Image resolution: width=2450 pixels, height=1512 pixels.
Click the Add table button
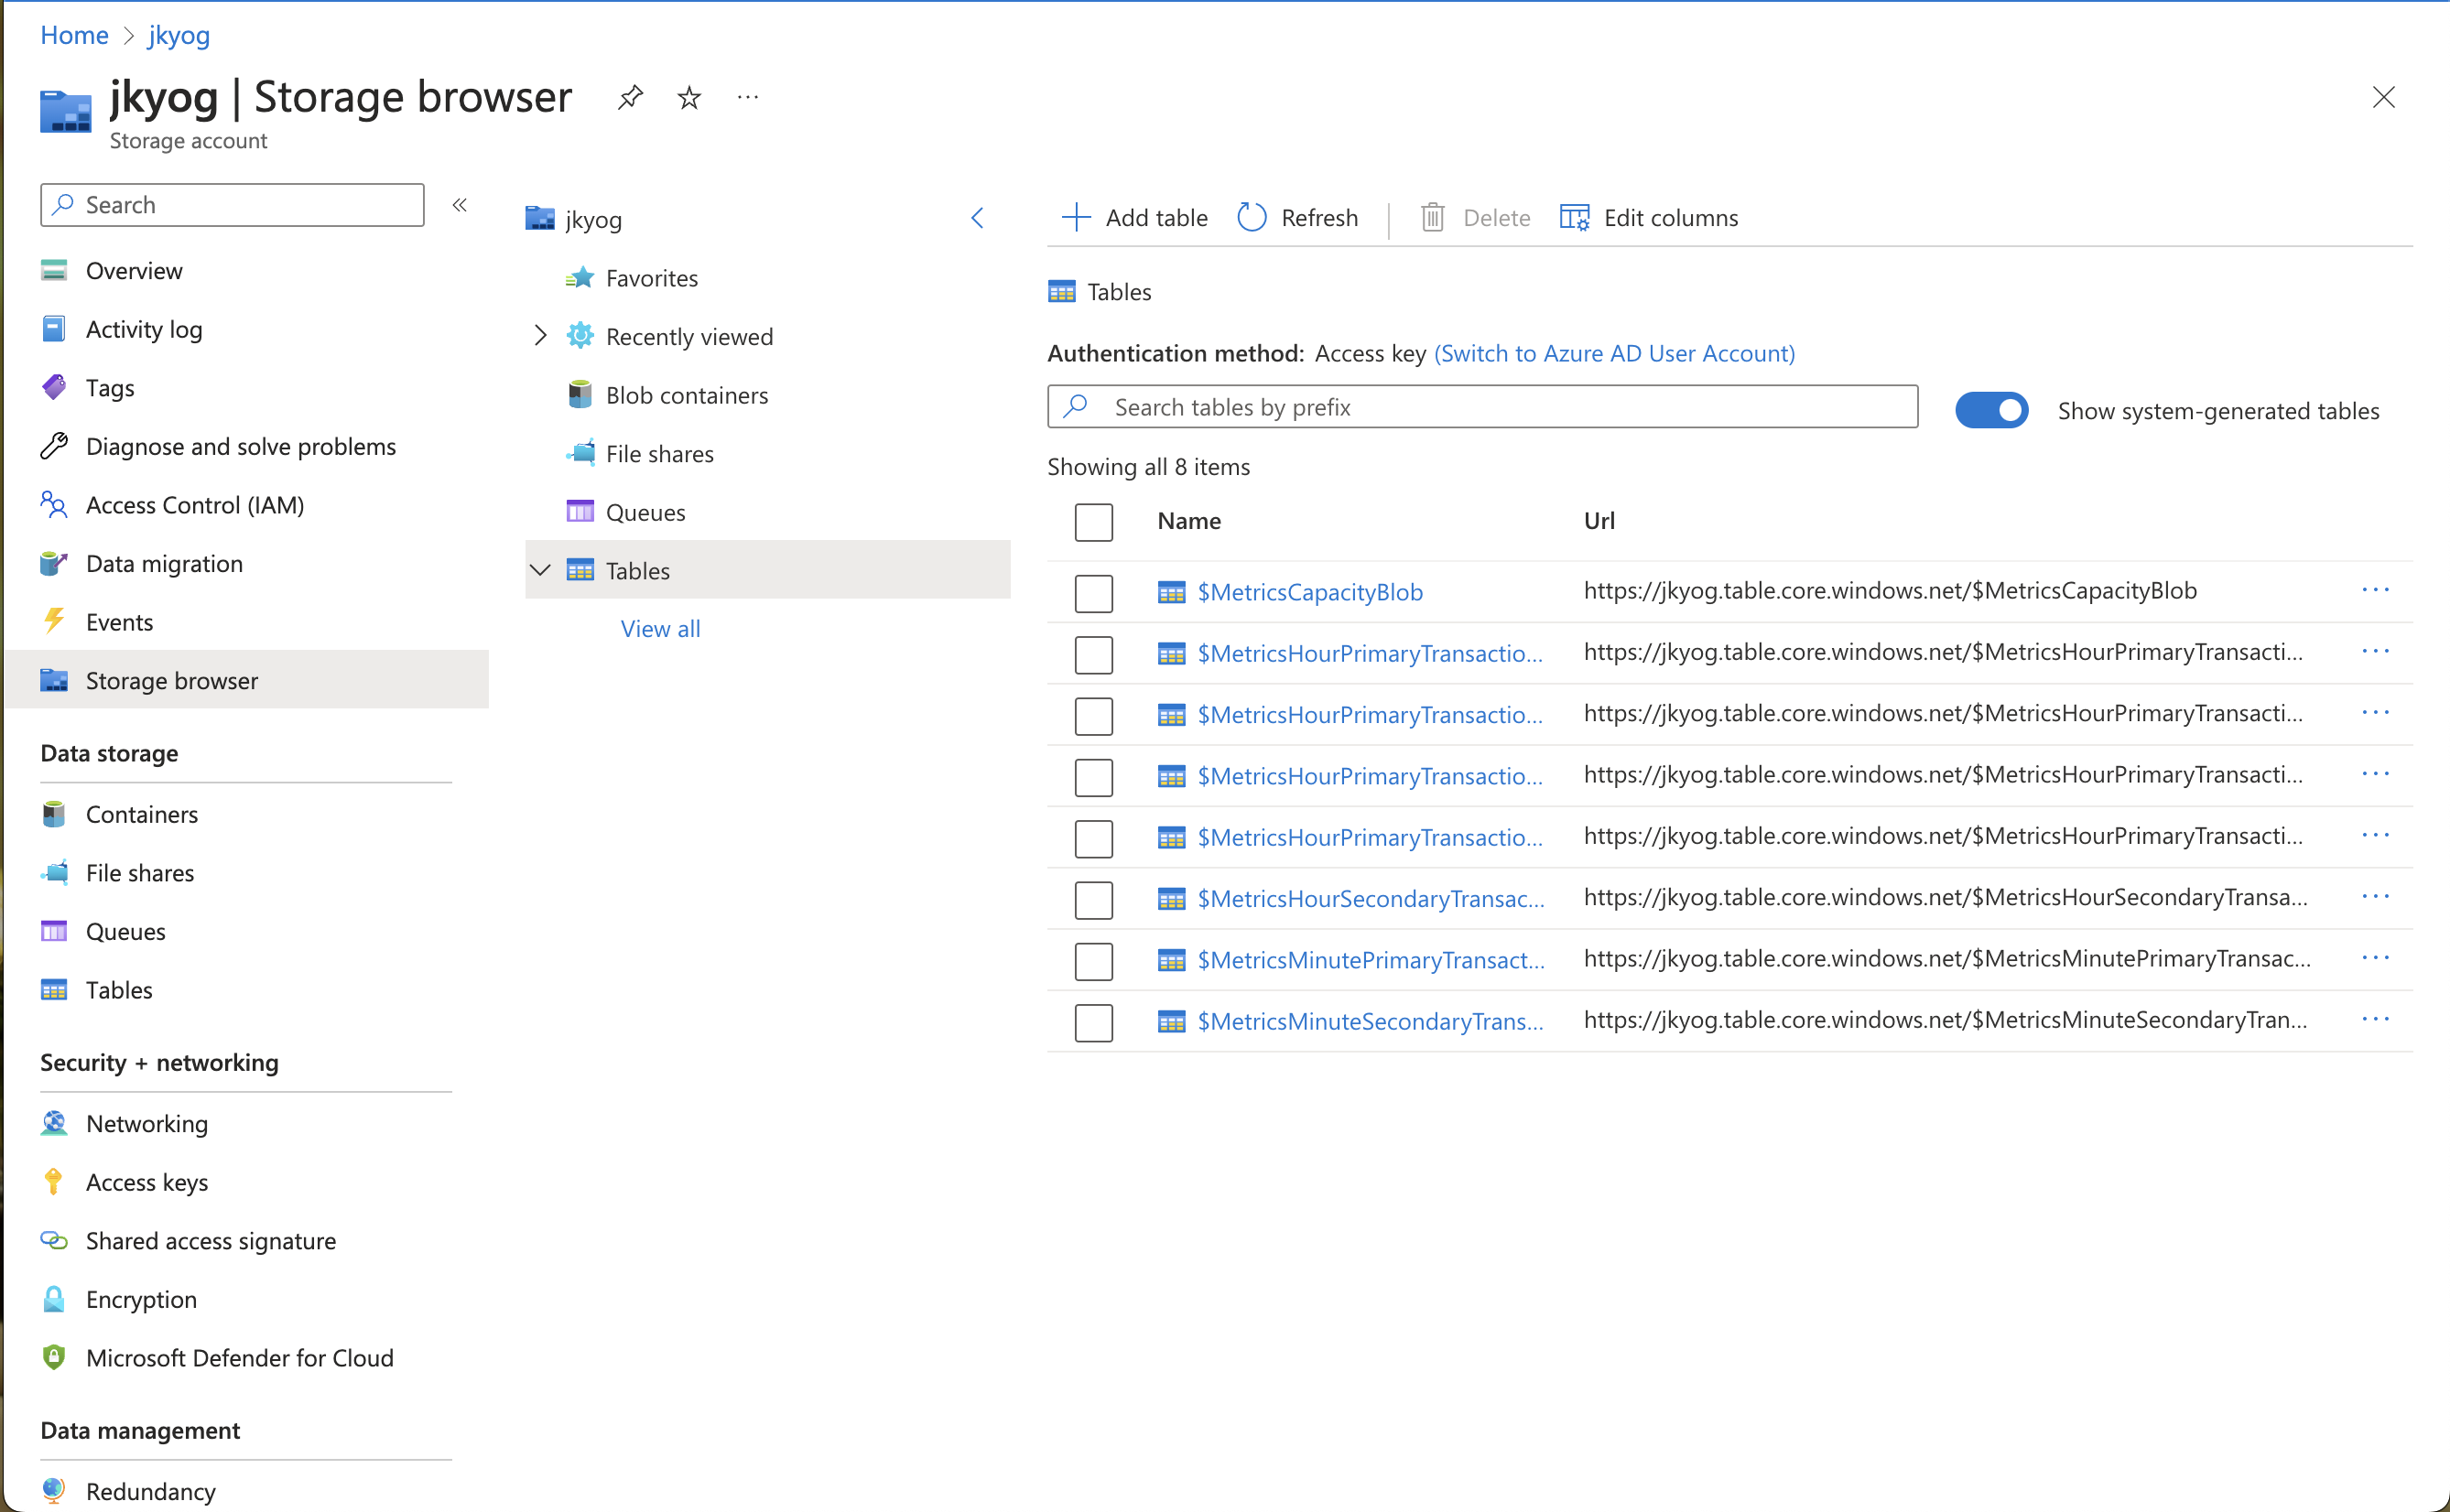(x=1134, y=217)
